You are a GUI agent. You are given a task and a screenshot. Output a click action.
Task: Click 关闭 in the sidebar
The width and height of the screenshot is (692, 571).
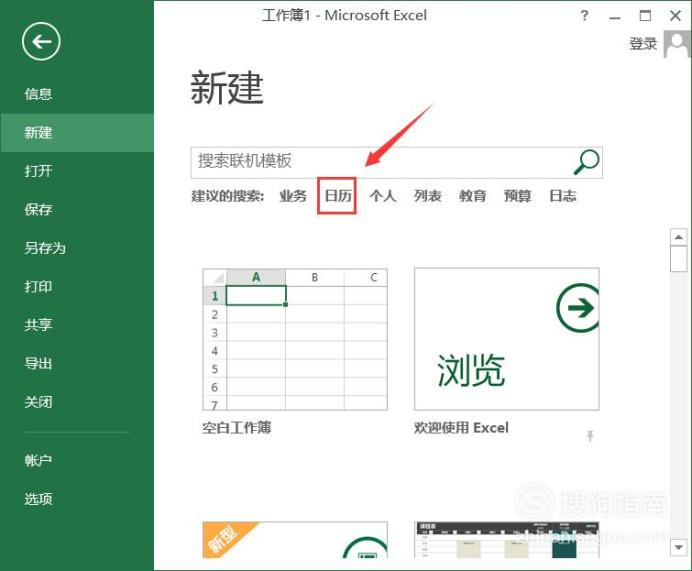pos(38,402)
